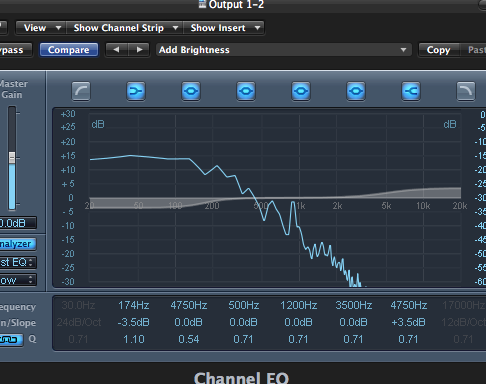Open the Show Channel Strip dropdown

124,28
